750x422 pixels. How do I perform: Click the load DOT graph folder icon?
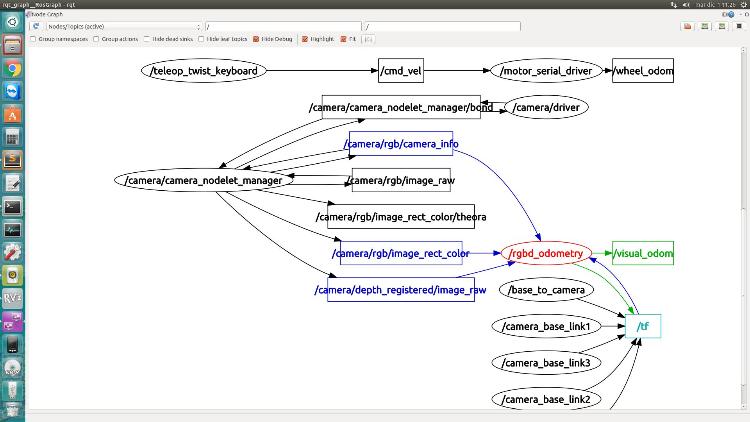[688, 25]
